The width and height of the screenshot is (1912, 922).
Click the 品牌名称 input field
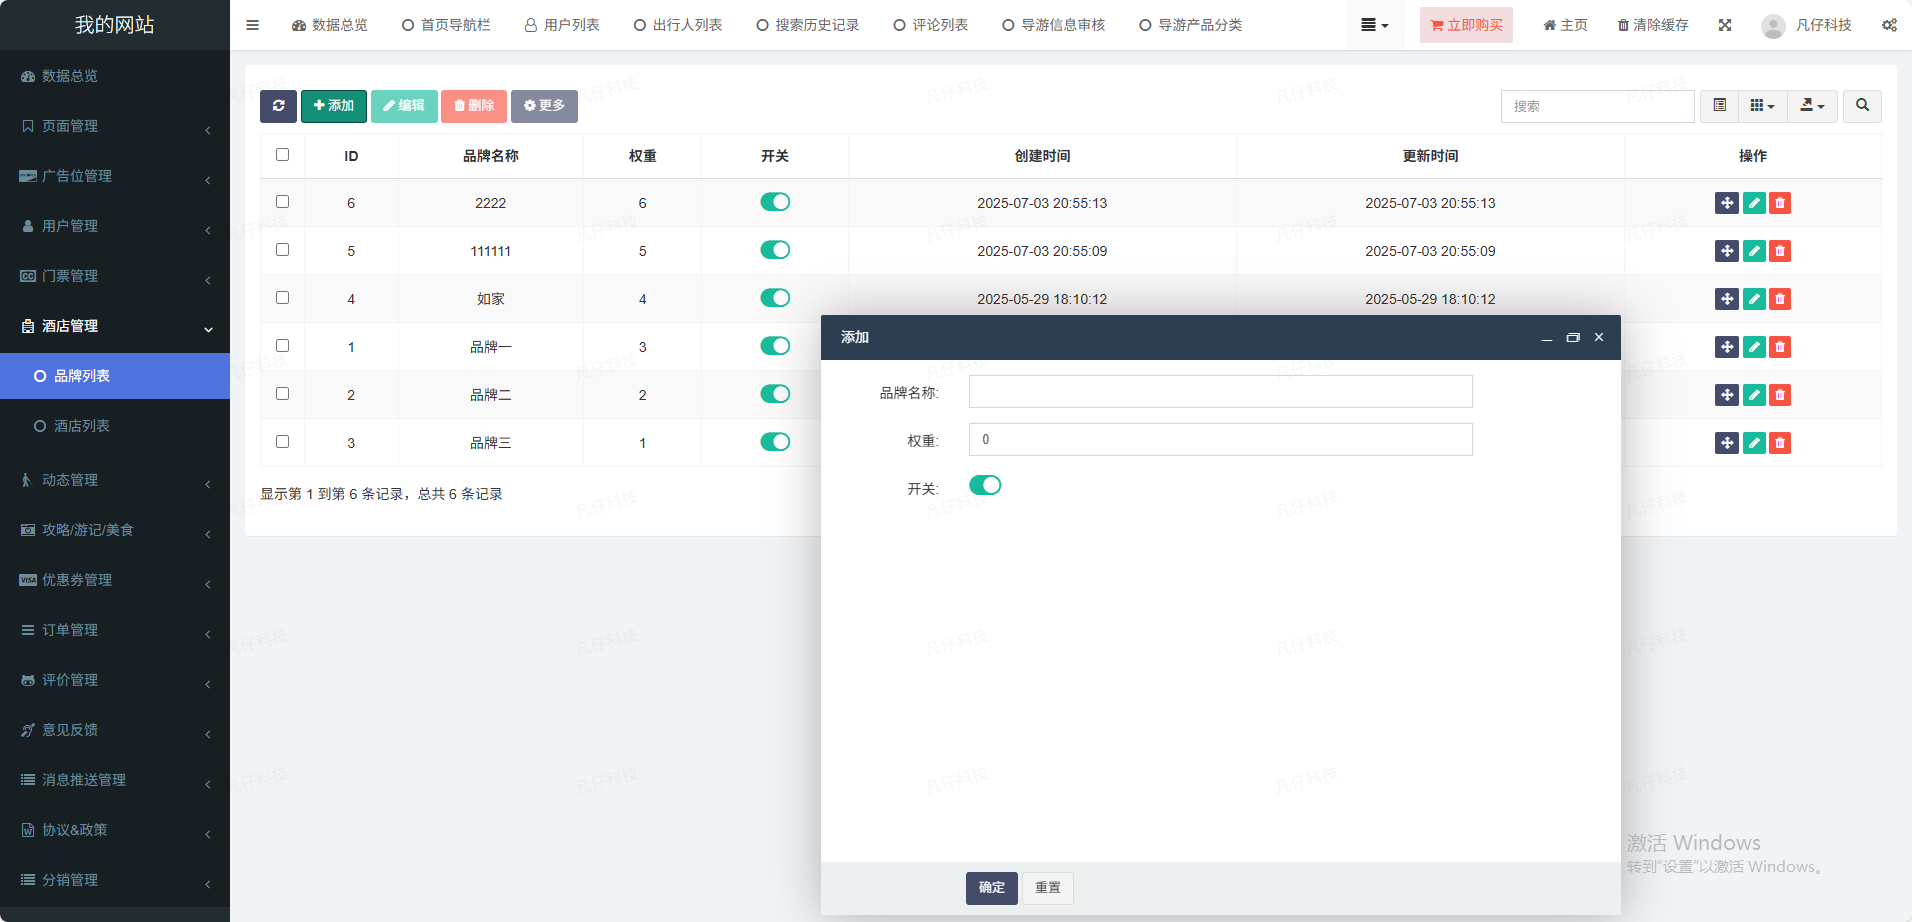1220,392
